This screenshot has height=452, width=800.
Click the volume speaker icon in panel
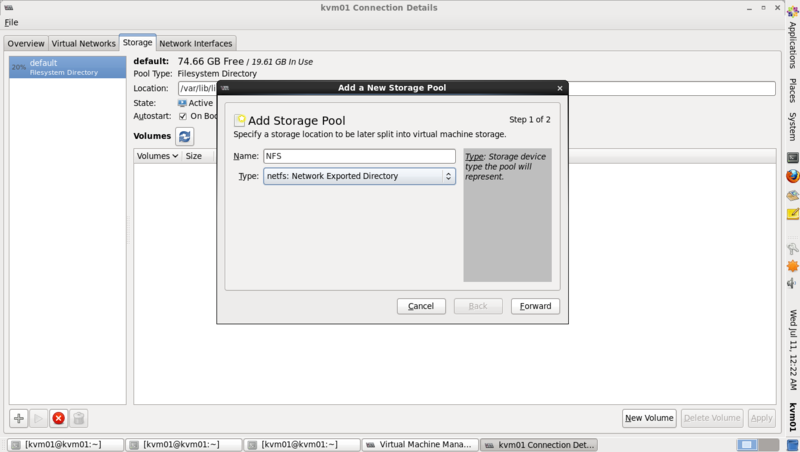[x=792, y=283]
